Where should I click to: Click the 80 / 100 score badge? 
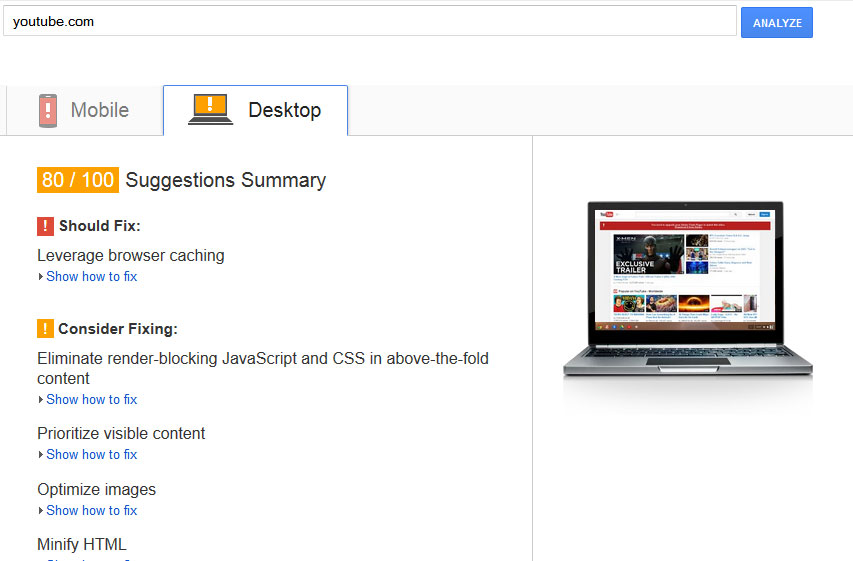[78, 180]
